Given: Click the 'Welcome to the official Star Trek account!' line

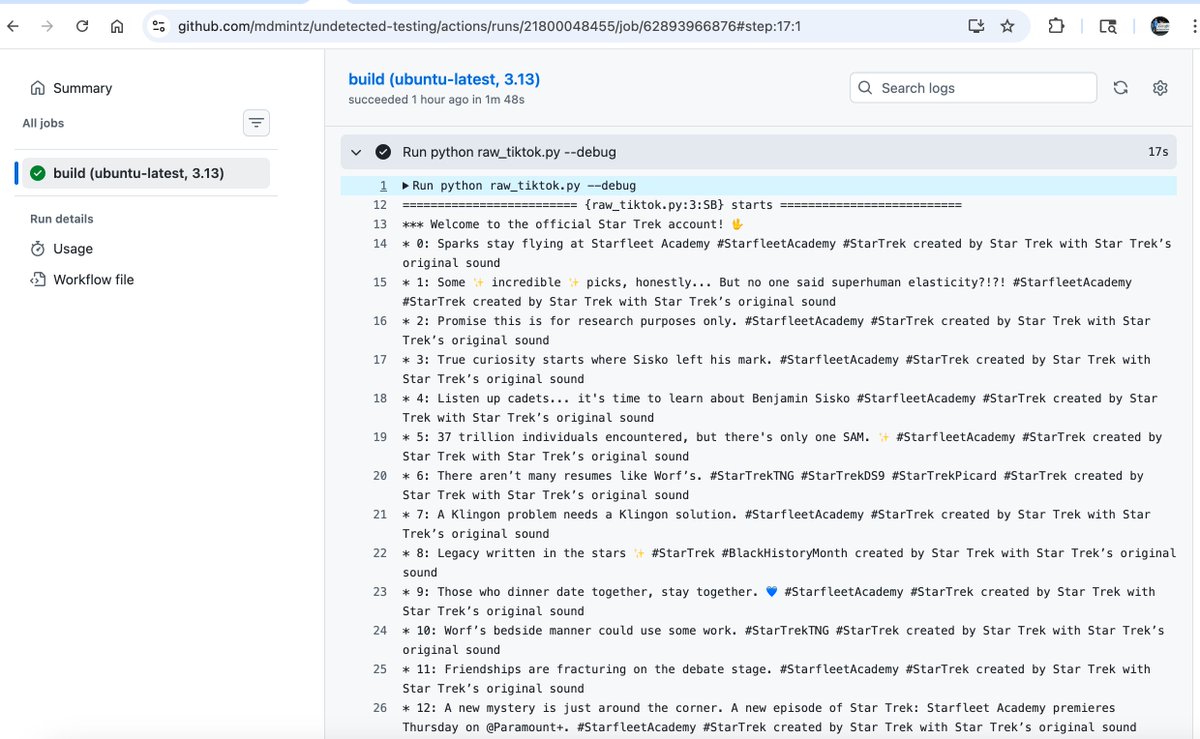Looking at the screenshot, I should [574, 224].
